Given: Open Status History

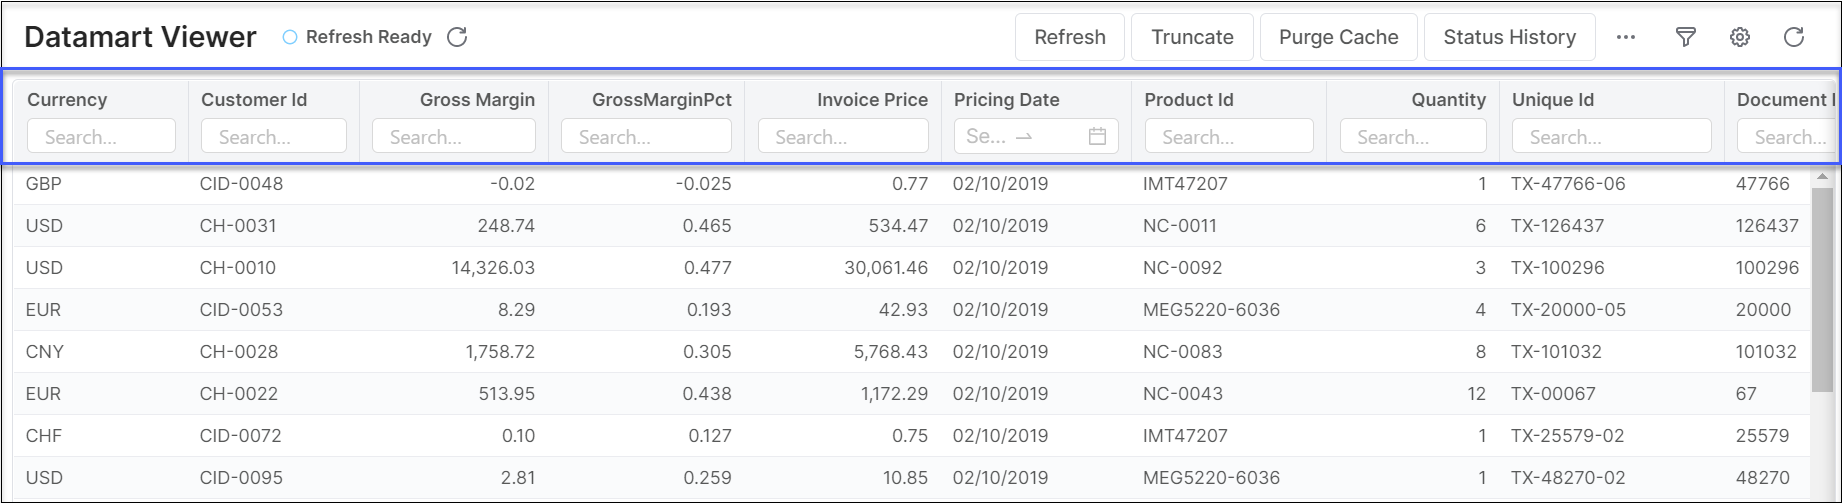Looking at the screenshot, I should pos(1509,37).
